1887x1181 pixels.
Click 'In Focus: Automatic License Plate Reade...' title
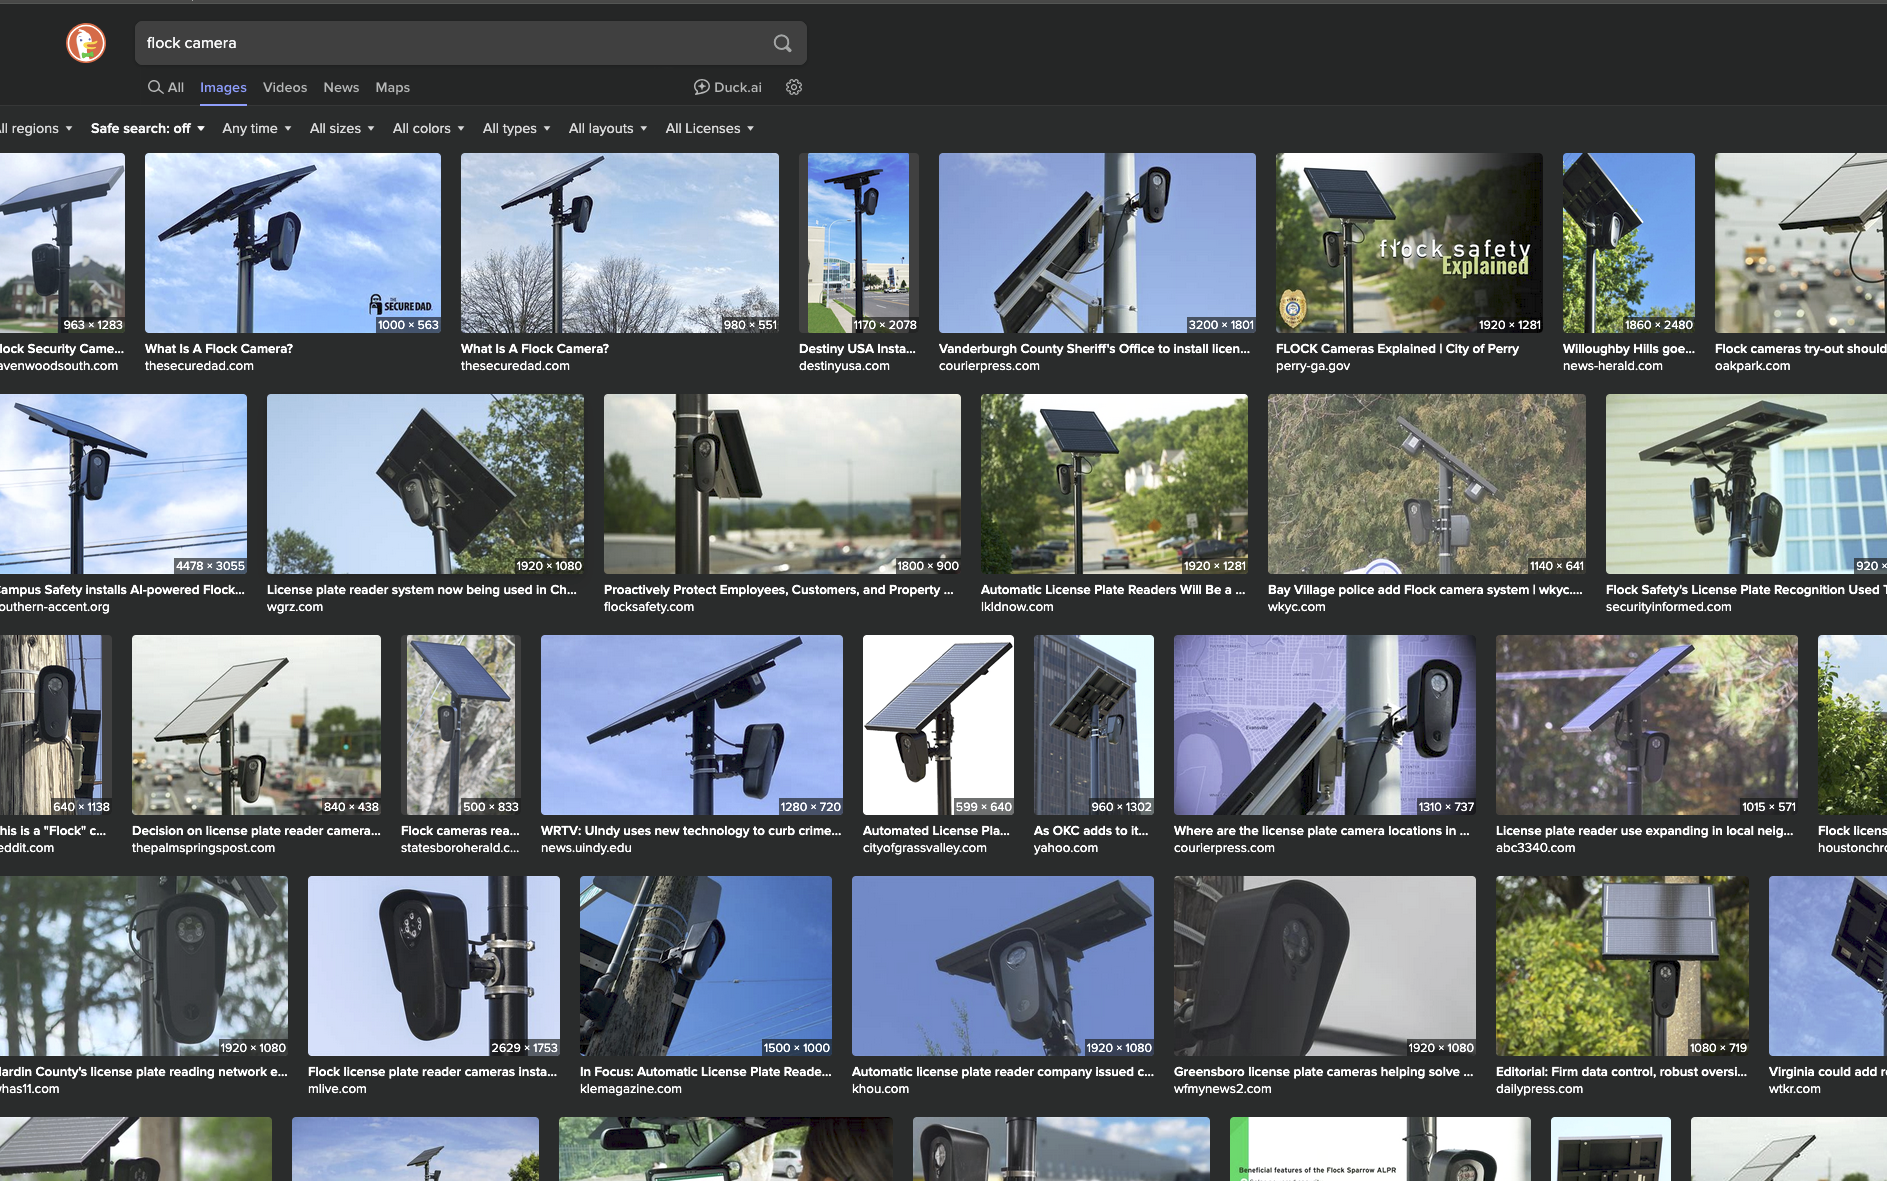(706, 1072)
